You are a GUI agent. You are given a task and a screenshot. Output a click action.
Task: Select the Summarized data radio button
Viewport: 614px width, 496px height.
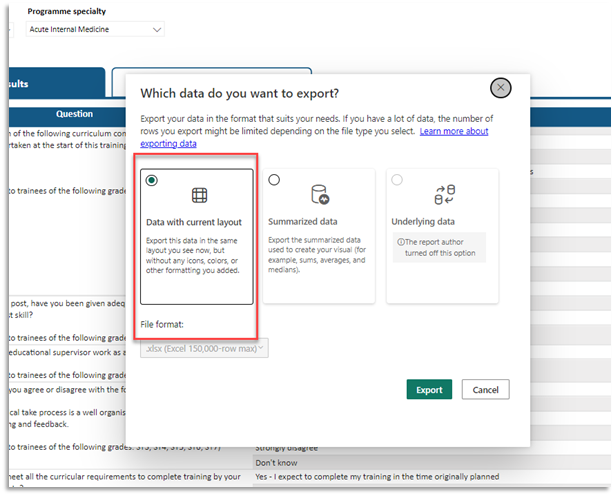274,180
